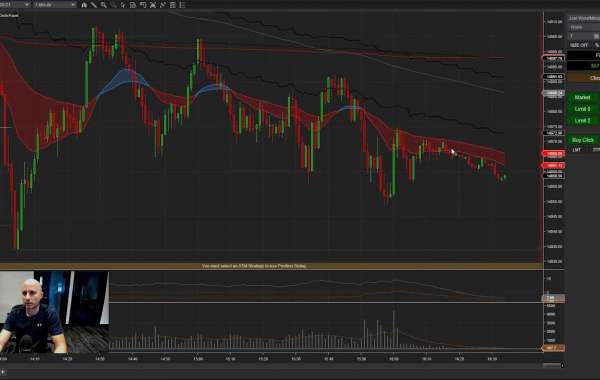Click the green Buy Click button

pos(583,140)
